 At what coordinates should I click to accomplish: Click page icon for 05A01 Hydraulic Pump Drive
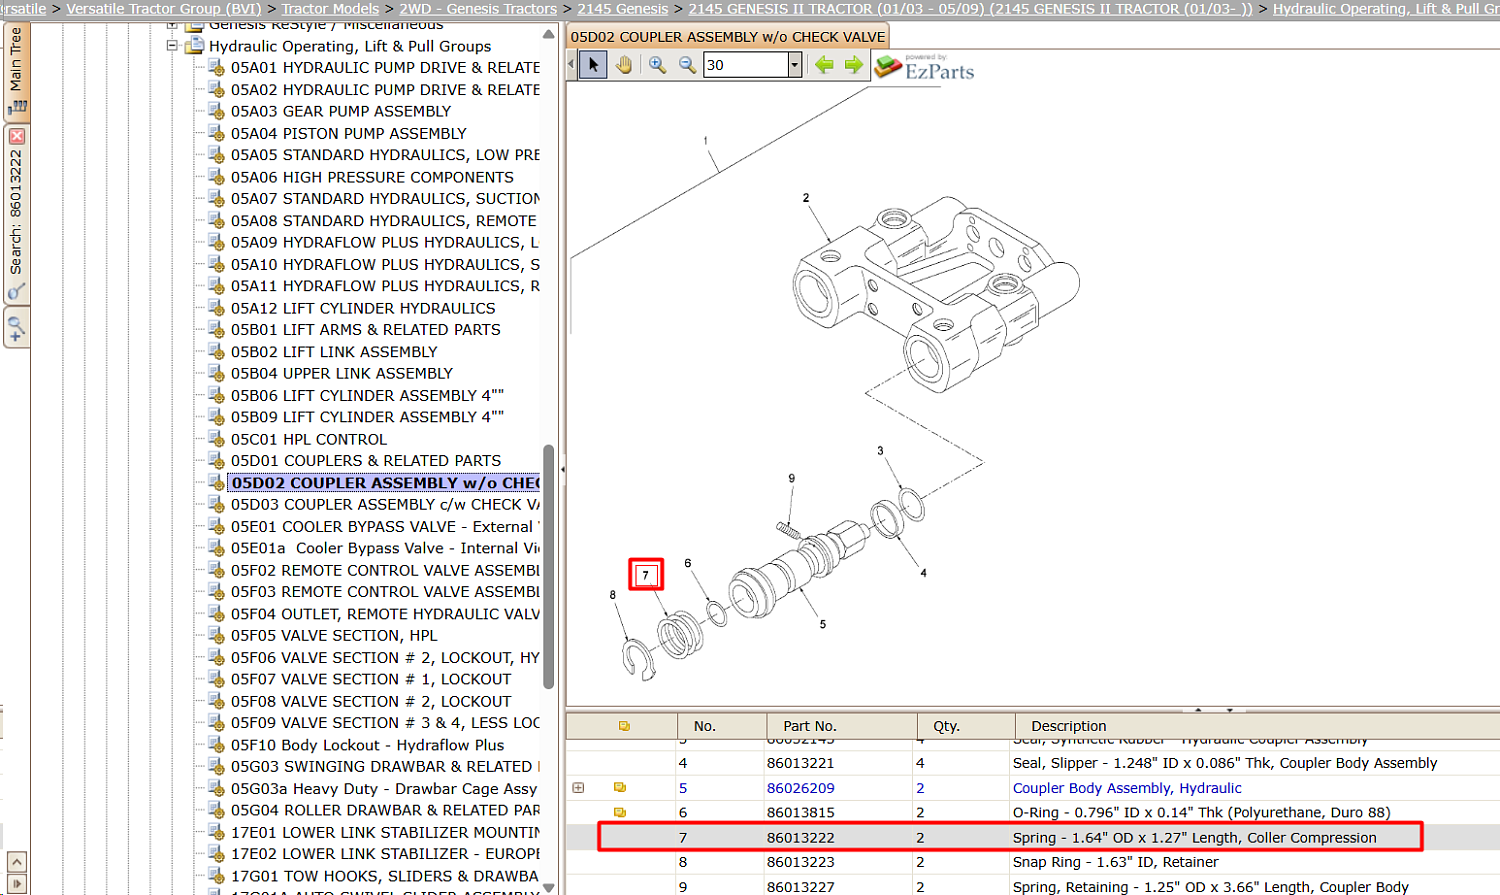[215, 68]
